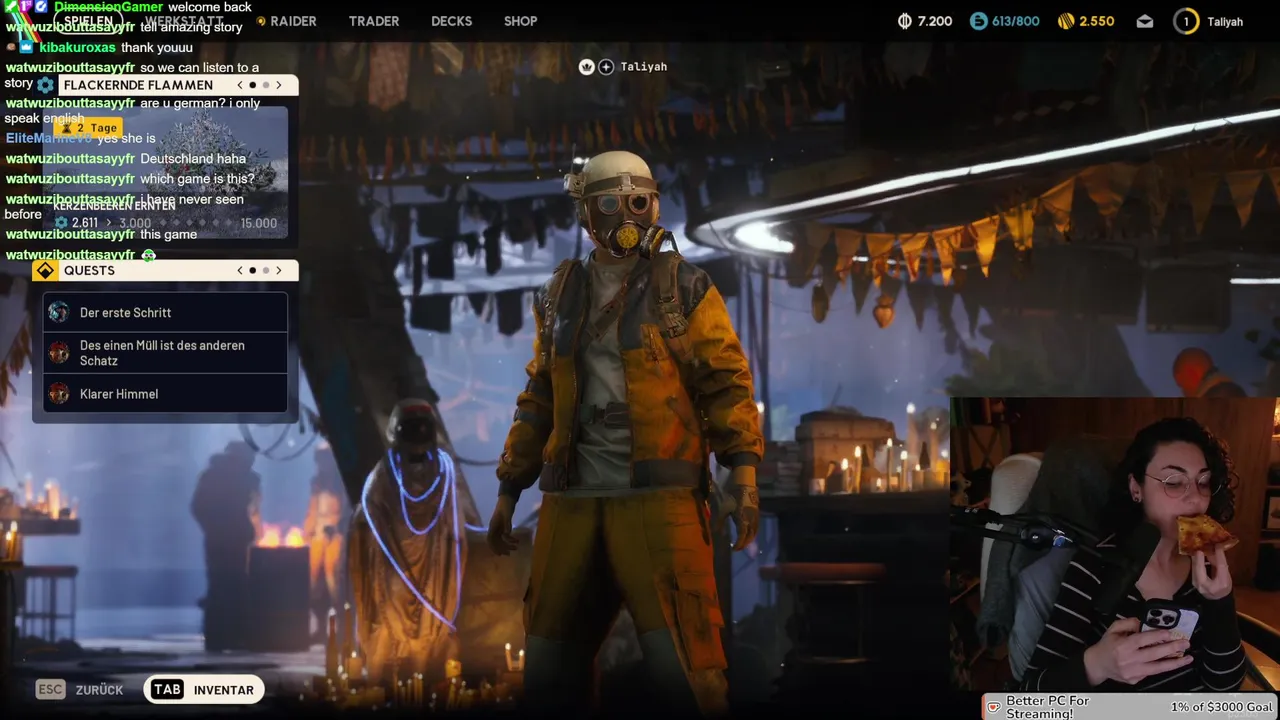The image size is (1280, 720).
Task: Select first page dot in Flackernde Flammen header
Action: (x=253, y=85)
